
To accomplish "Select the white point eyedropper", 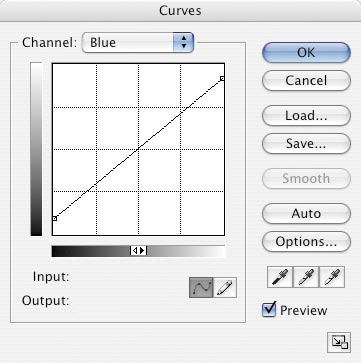I will coord(332,277).
